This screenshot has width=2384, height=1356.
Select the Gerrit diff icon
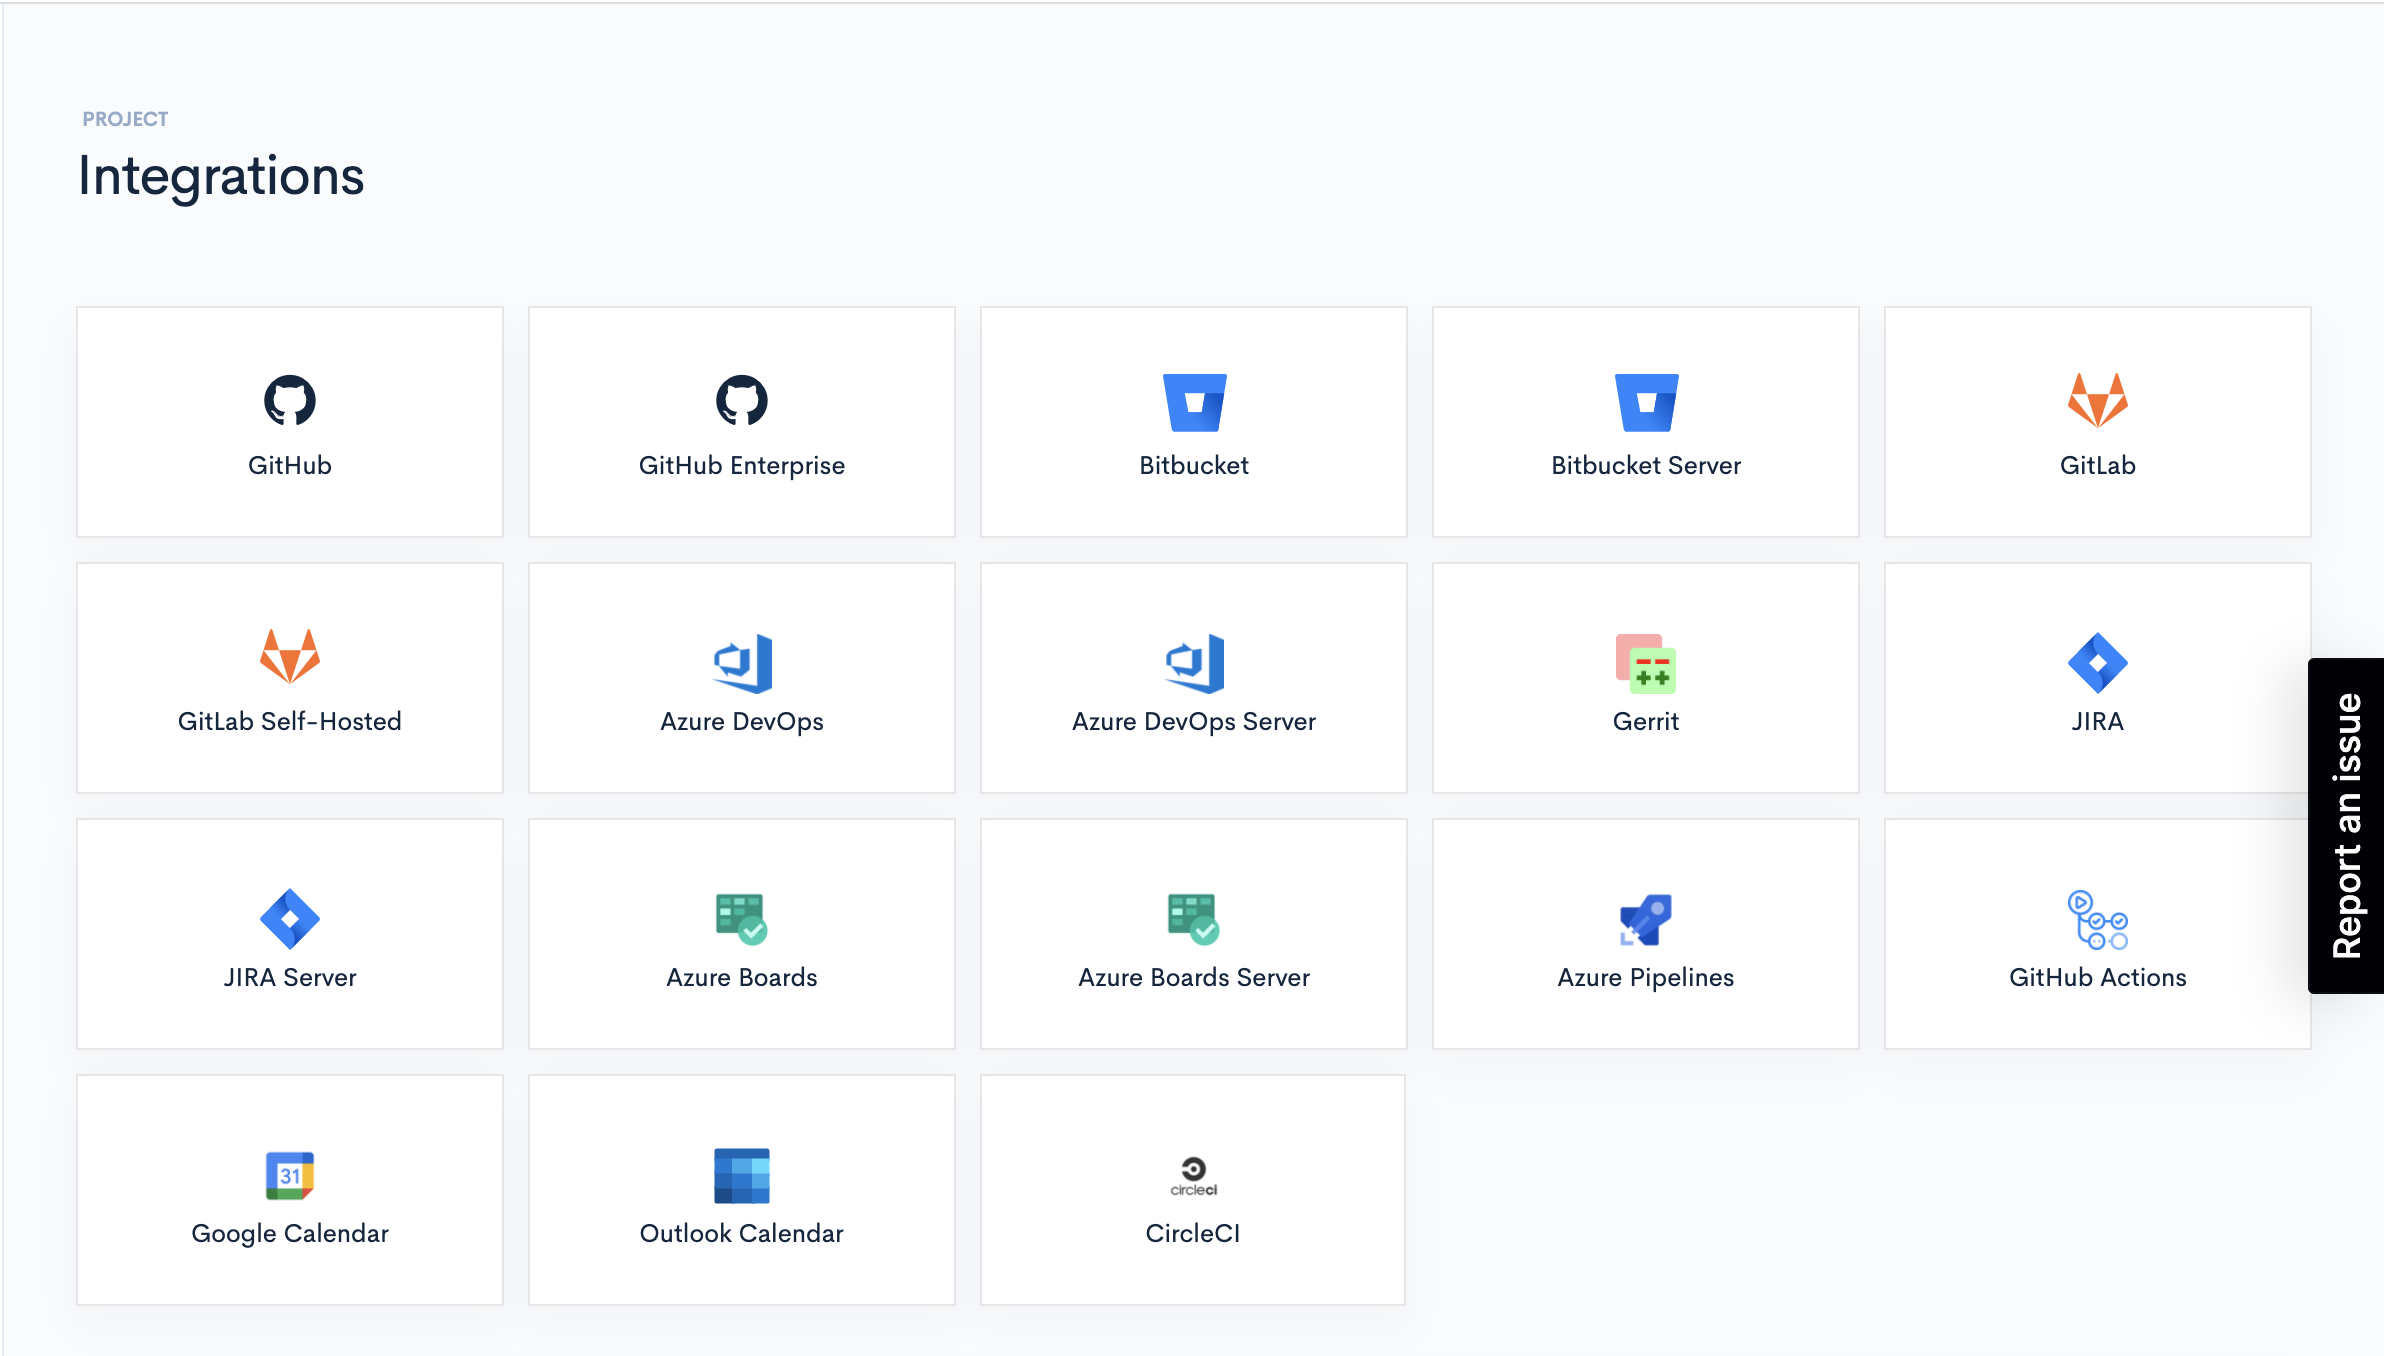[1646, 663]
